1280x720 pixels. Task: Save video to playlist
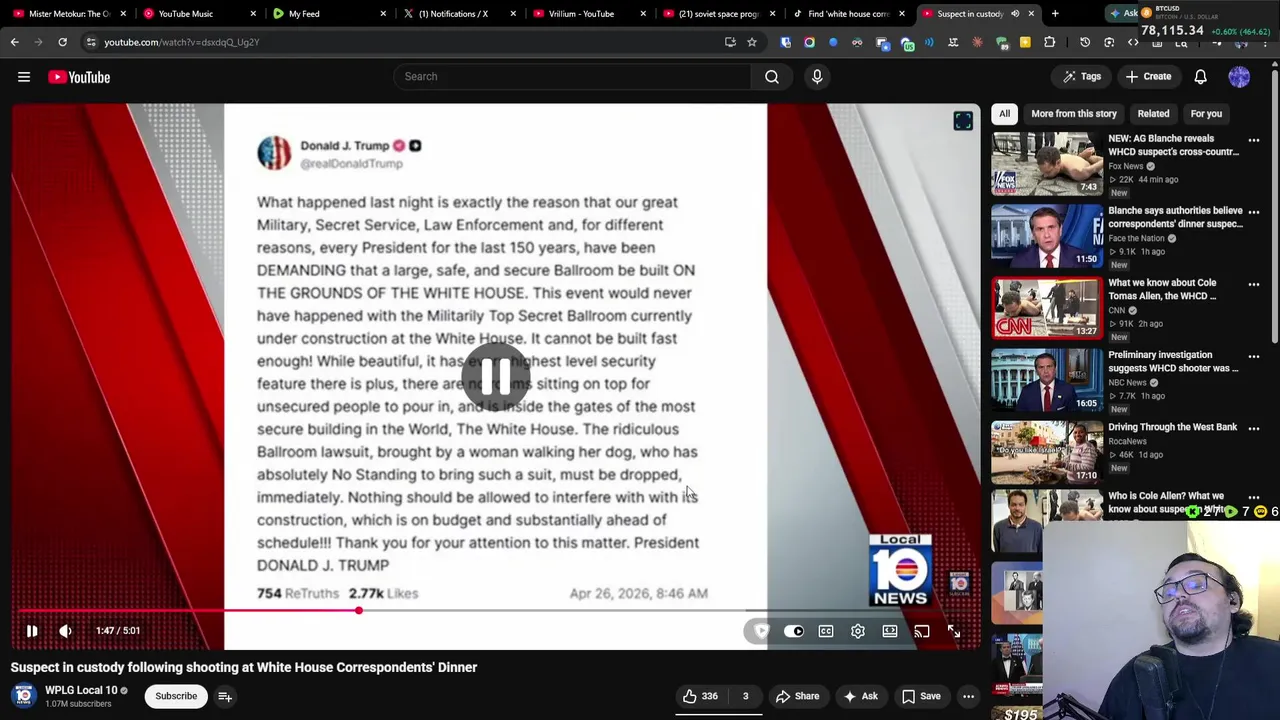click(921, 696)
